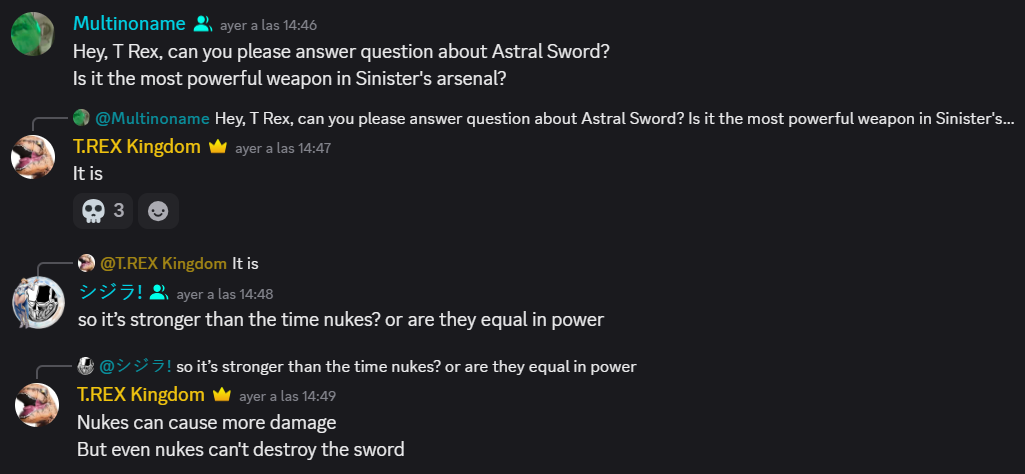Image resolution: width=1025 pixels, height=474 pixels.
Task: Click the role icon beside シジラ! username
Action: pyautogui.click(x=159, y=293)
